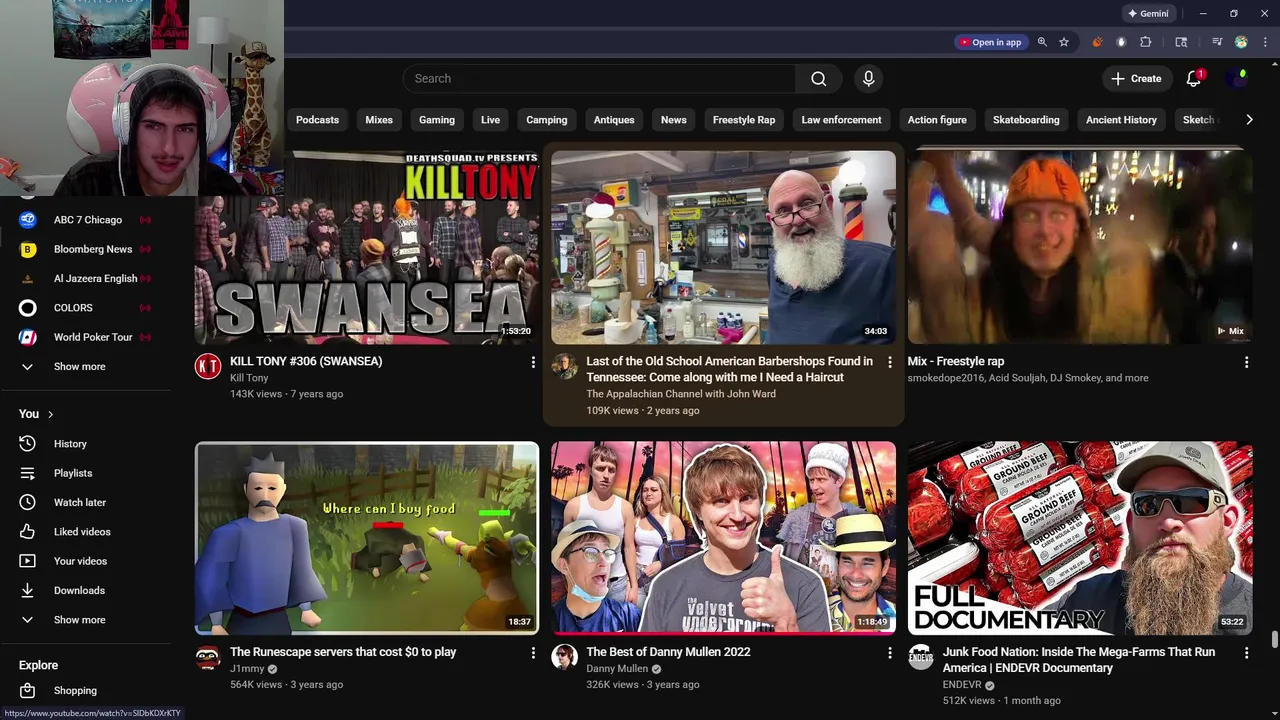
Task: Open options menu for Junk Food Nation
Action: 1246,653
